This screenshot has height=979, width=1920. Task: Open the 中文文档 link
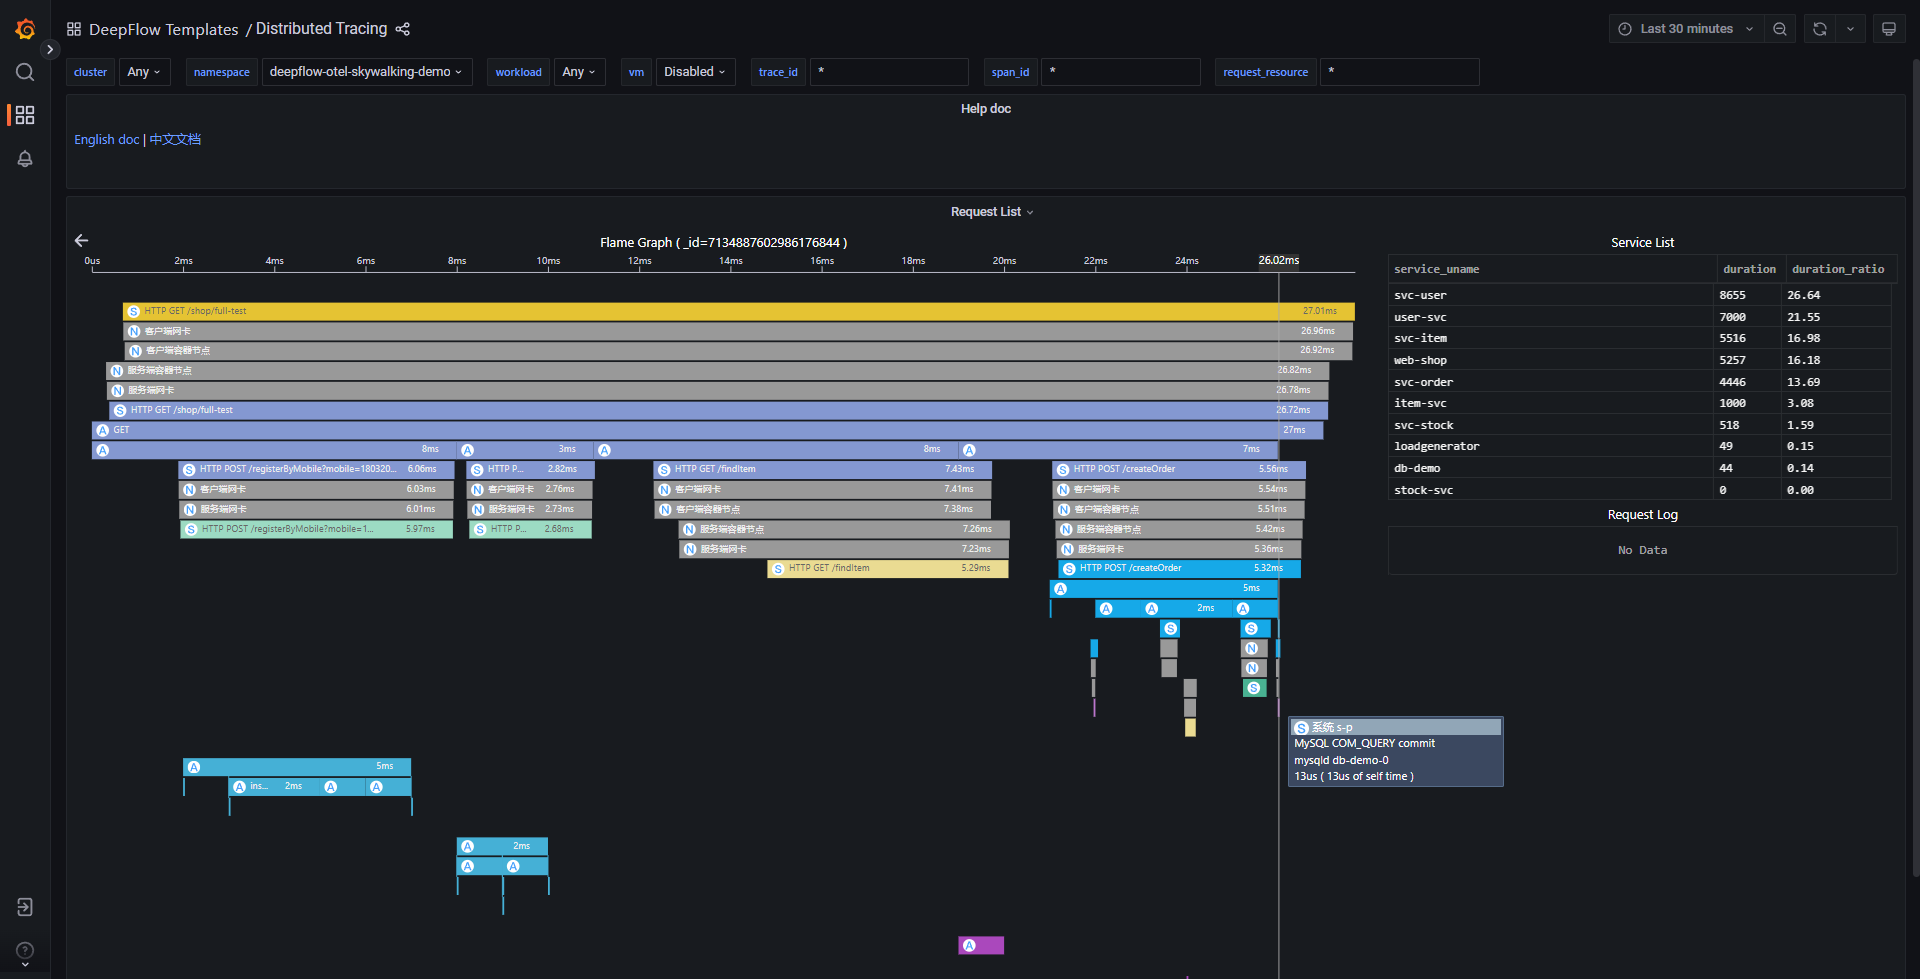click(175, 140)
